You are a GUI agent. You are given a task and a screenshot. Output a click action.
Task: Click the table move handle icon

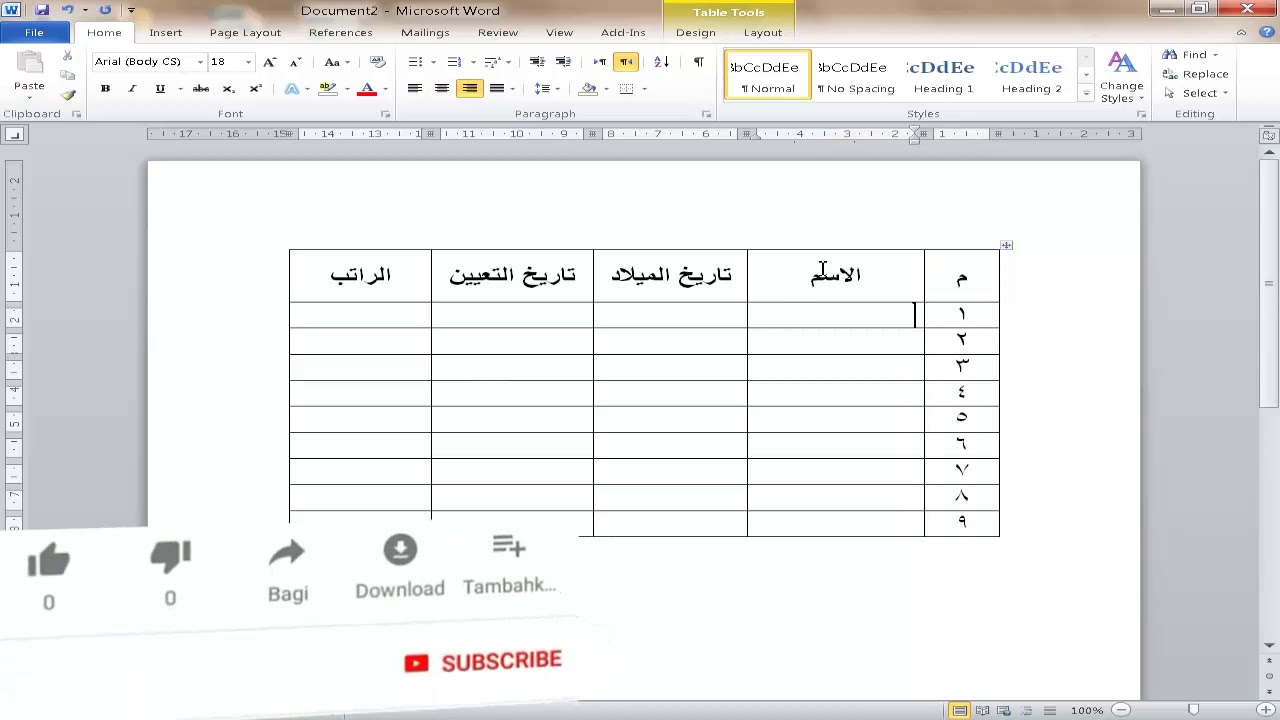1007,245
